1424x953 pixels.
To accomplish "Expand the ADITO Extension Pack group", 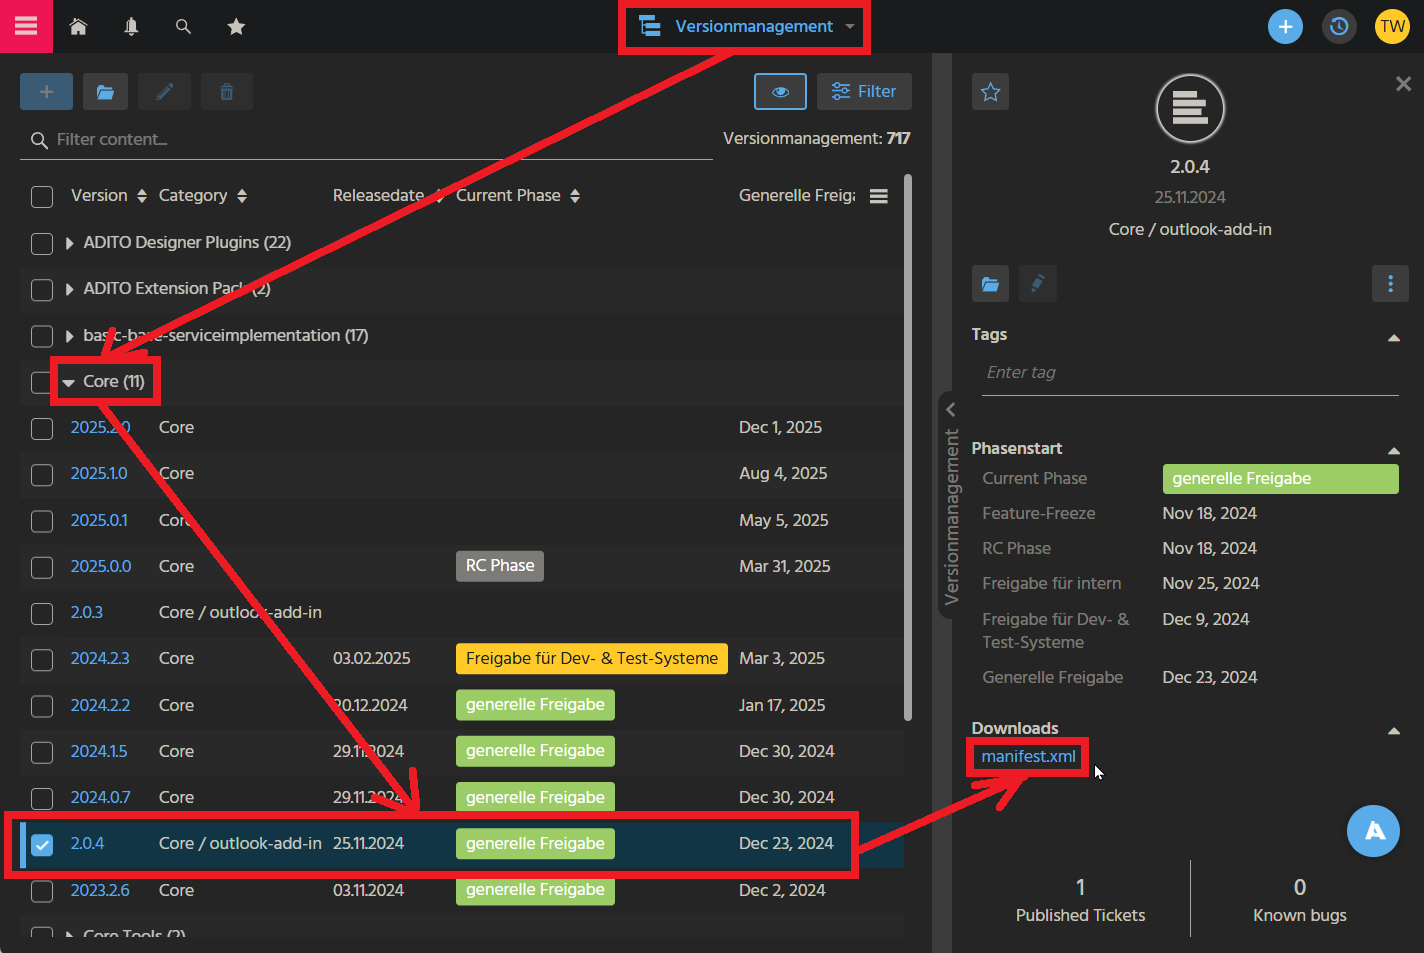I will tap(69, 289).
